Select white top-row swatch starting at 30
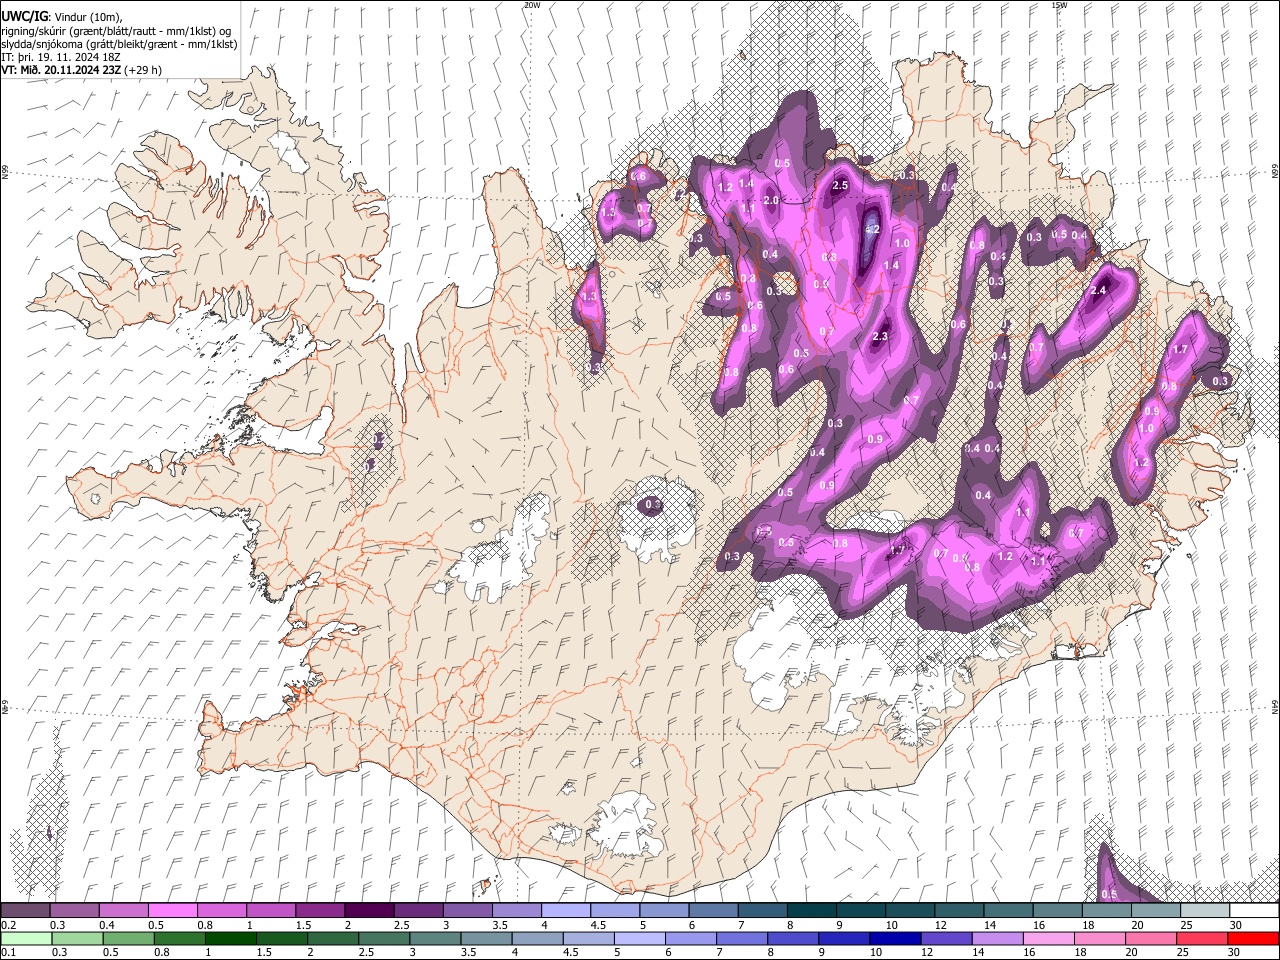Image resolution: width=1280 pixels, height=960 pixels. click(x=1254, y=911)
